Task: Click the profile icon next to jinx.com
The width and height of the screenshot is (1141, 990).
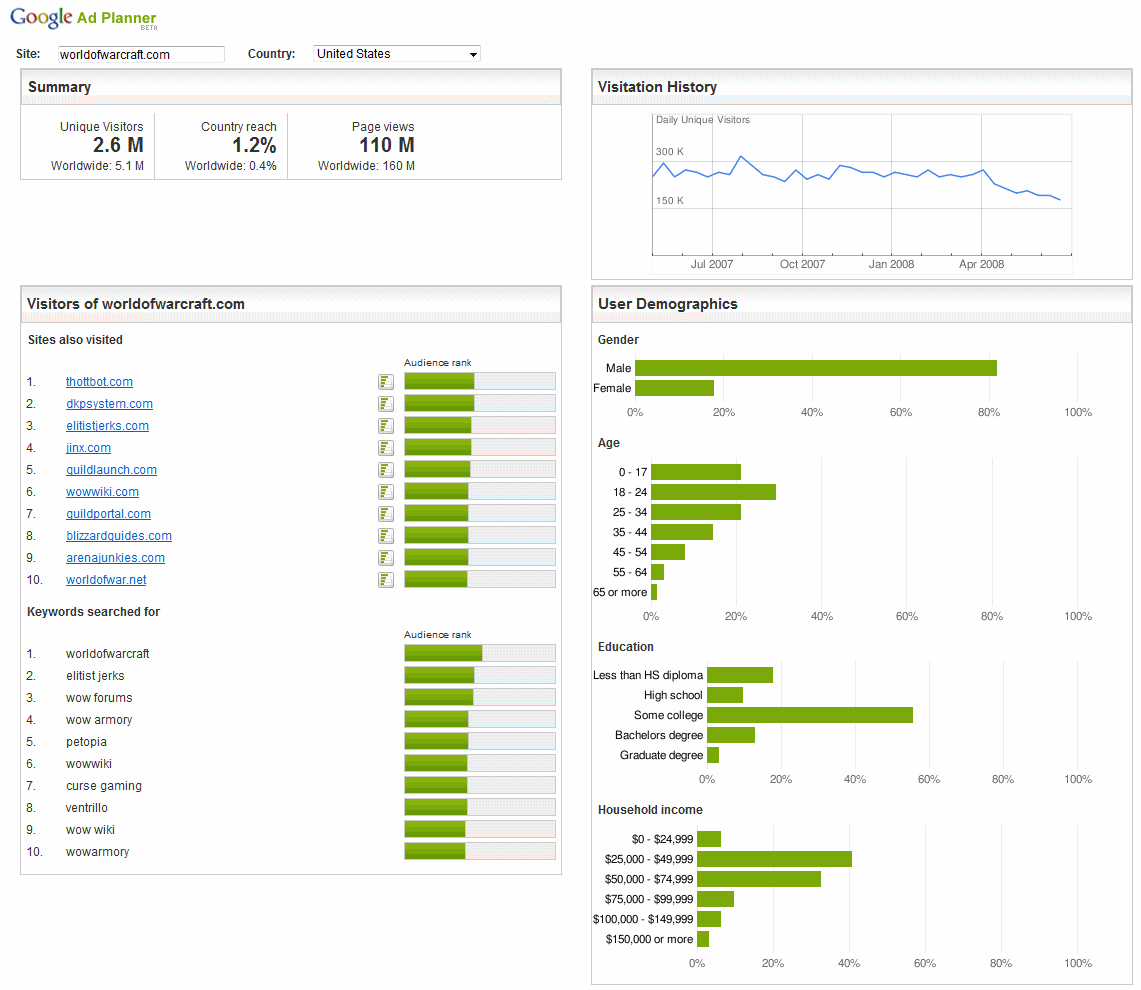Action: [386, 448]
